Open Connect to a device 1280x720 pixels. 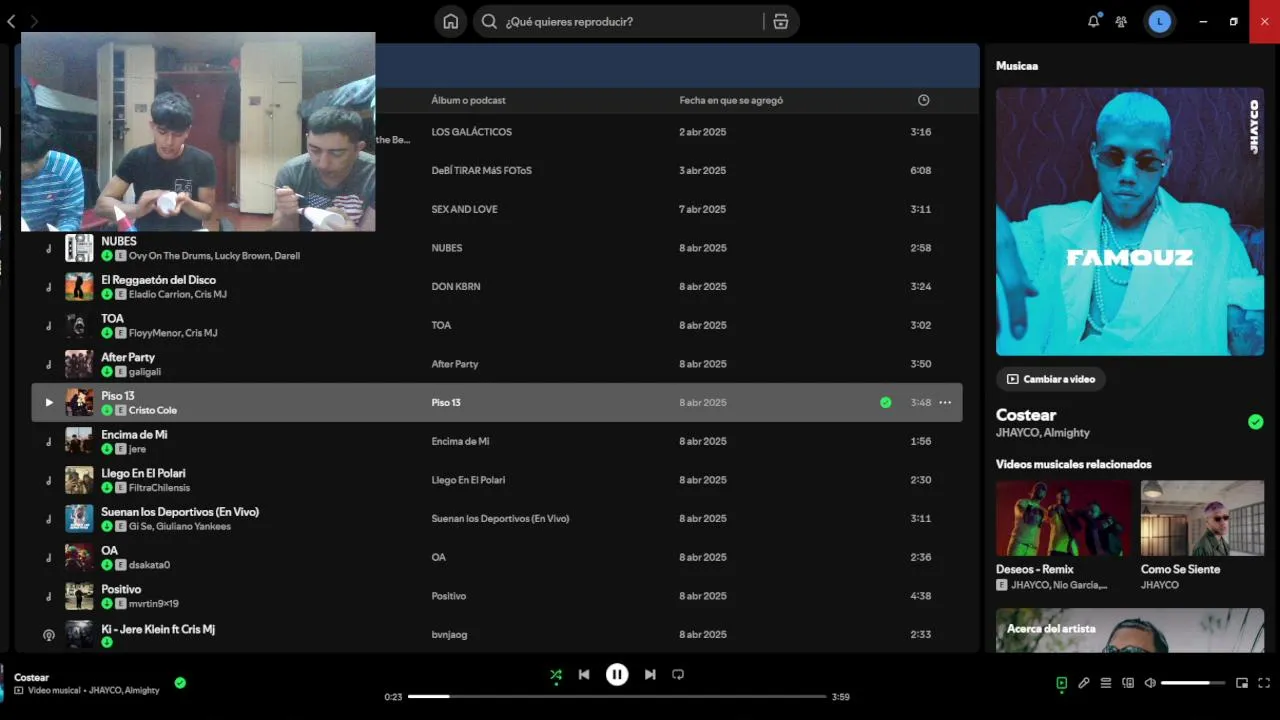[1128, 683]
